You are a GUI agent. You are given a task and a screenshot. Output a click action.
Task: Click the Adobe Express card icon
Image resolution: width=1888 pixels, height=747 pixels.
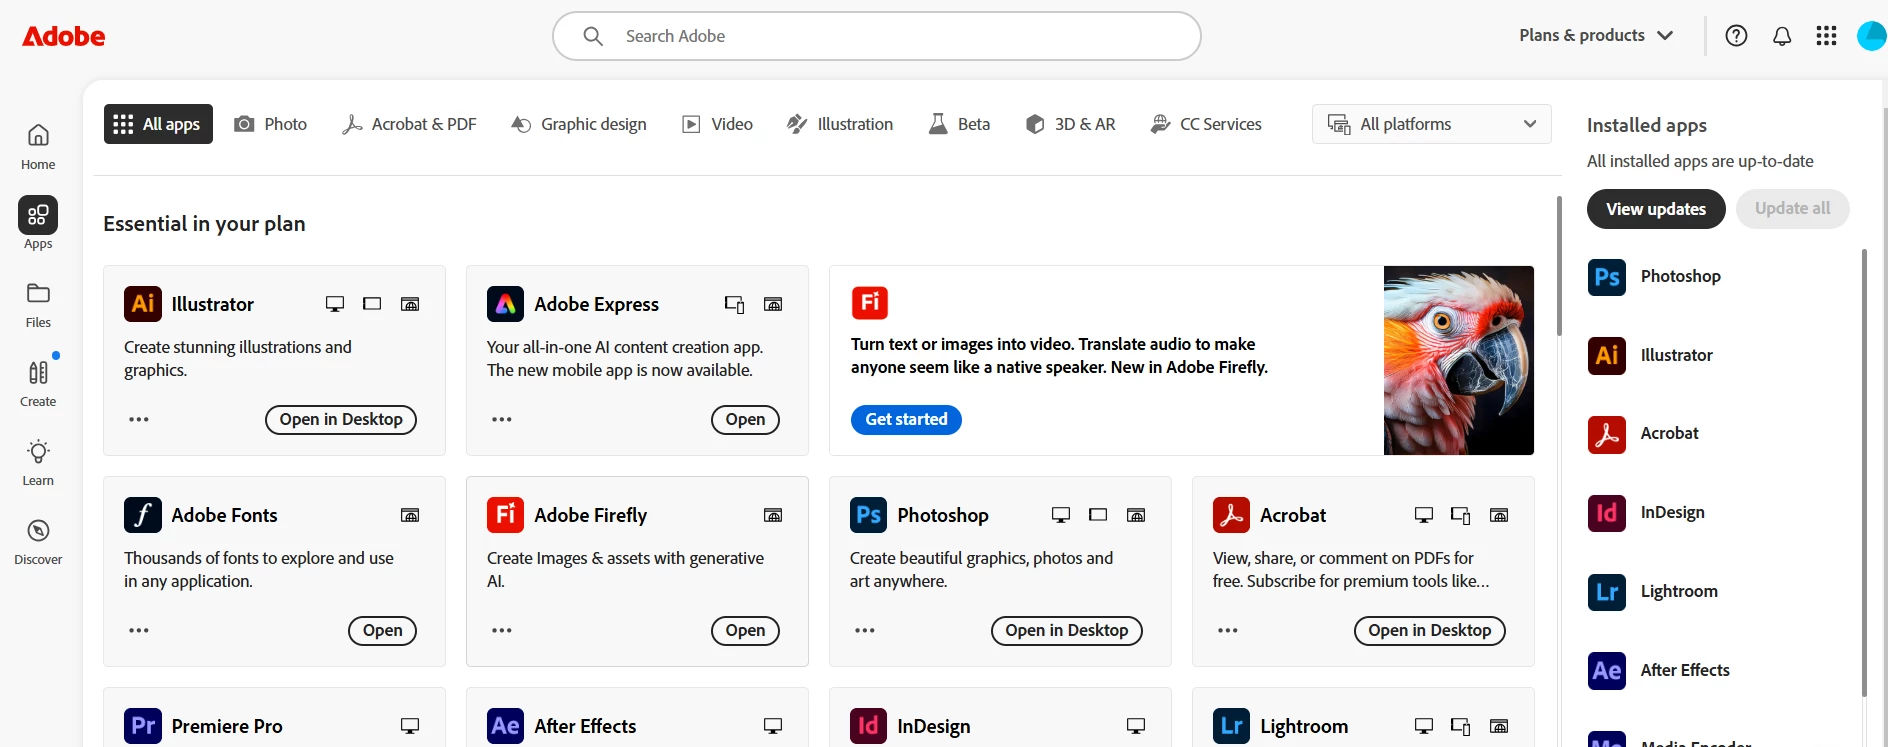506,304
